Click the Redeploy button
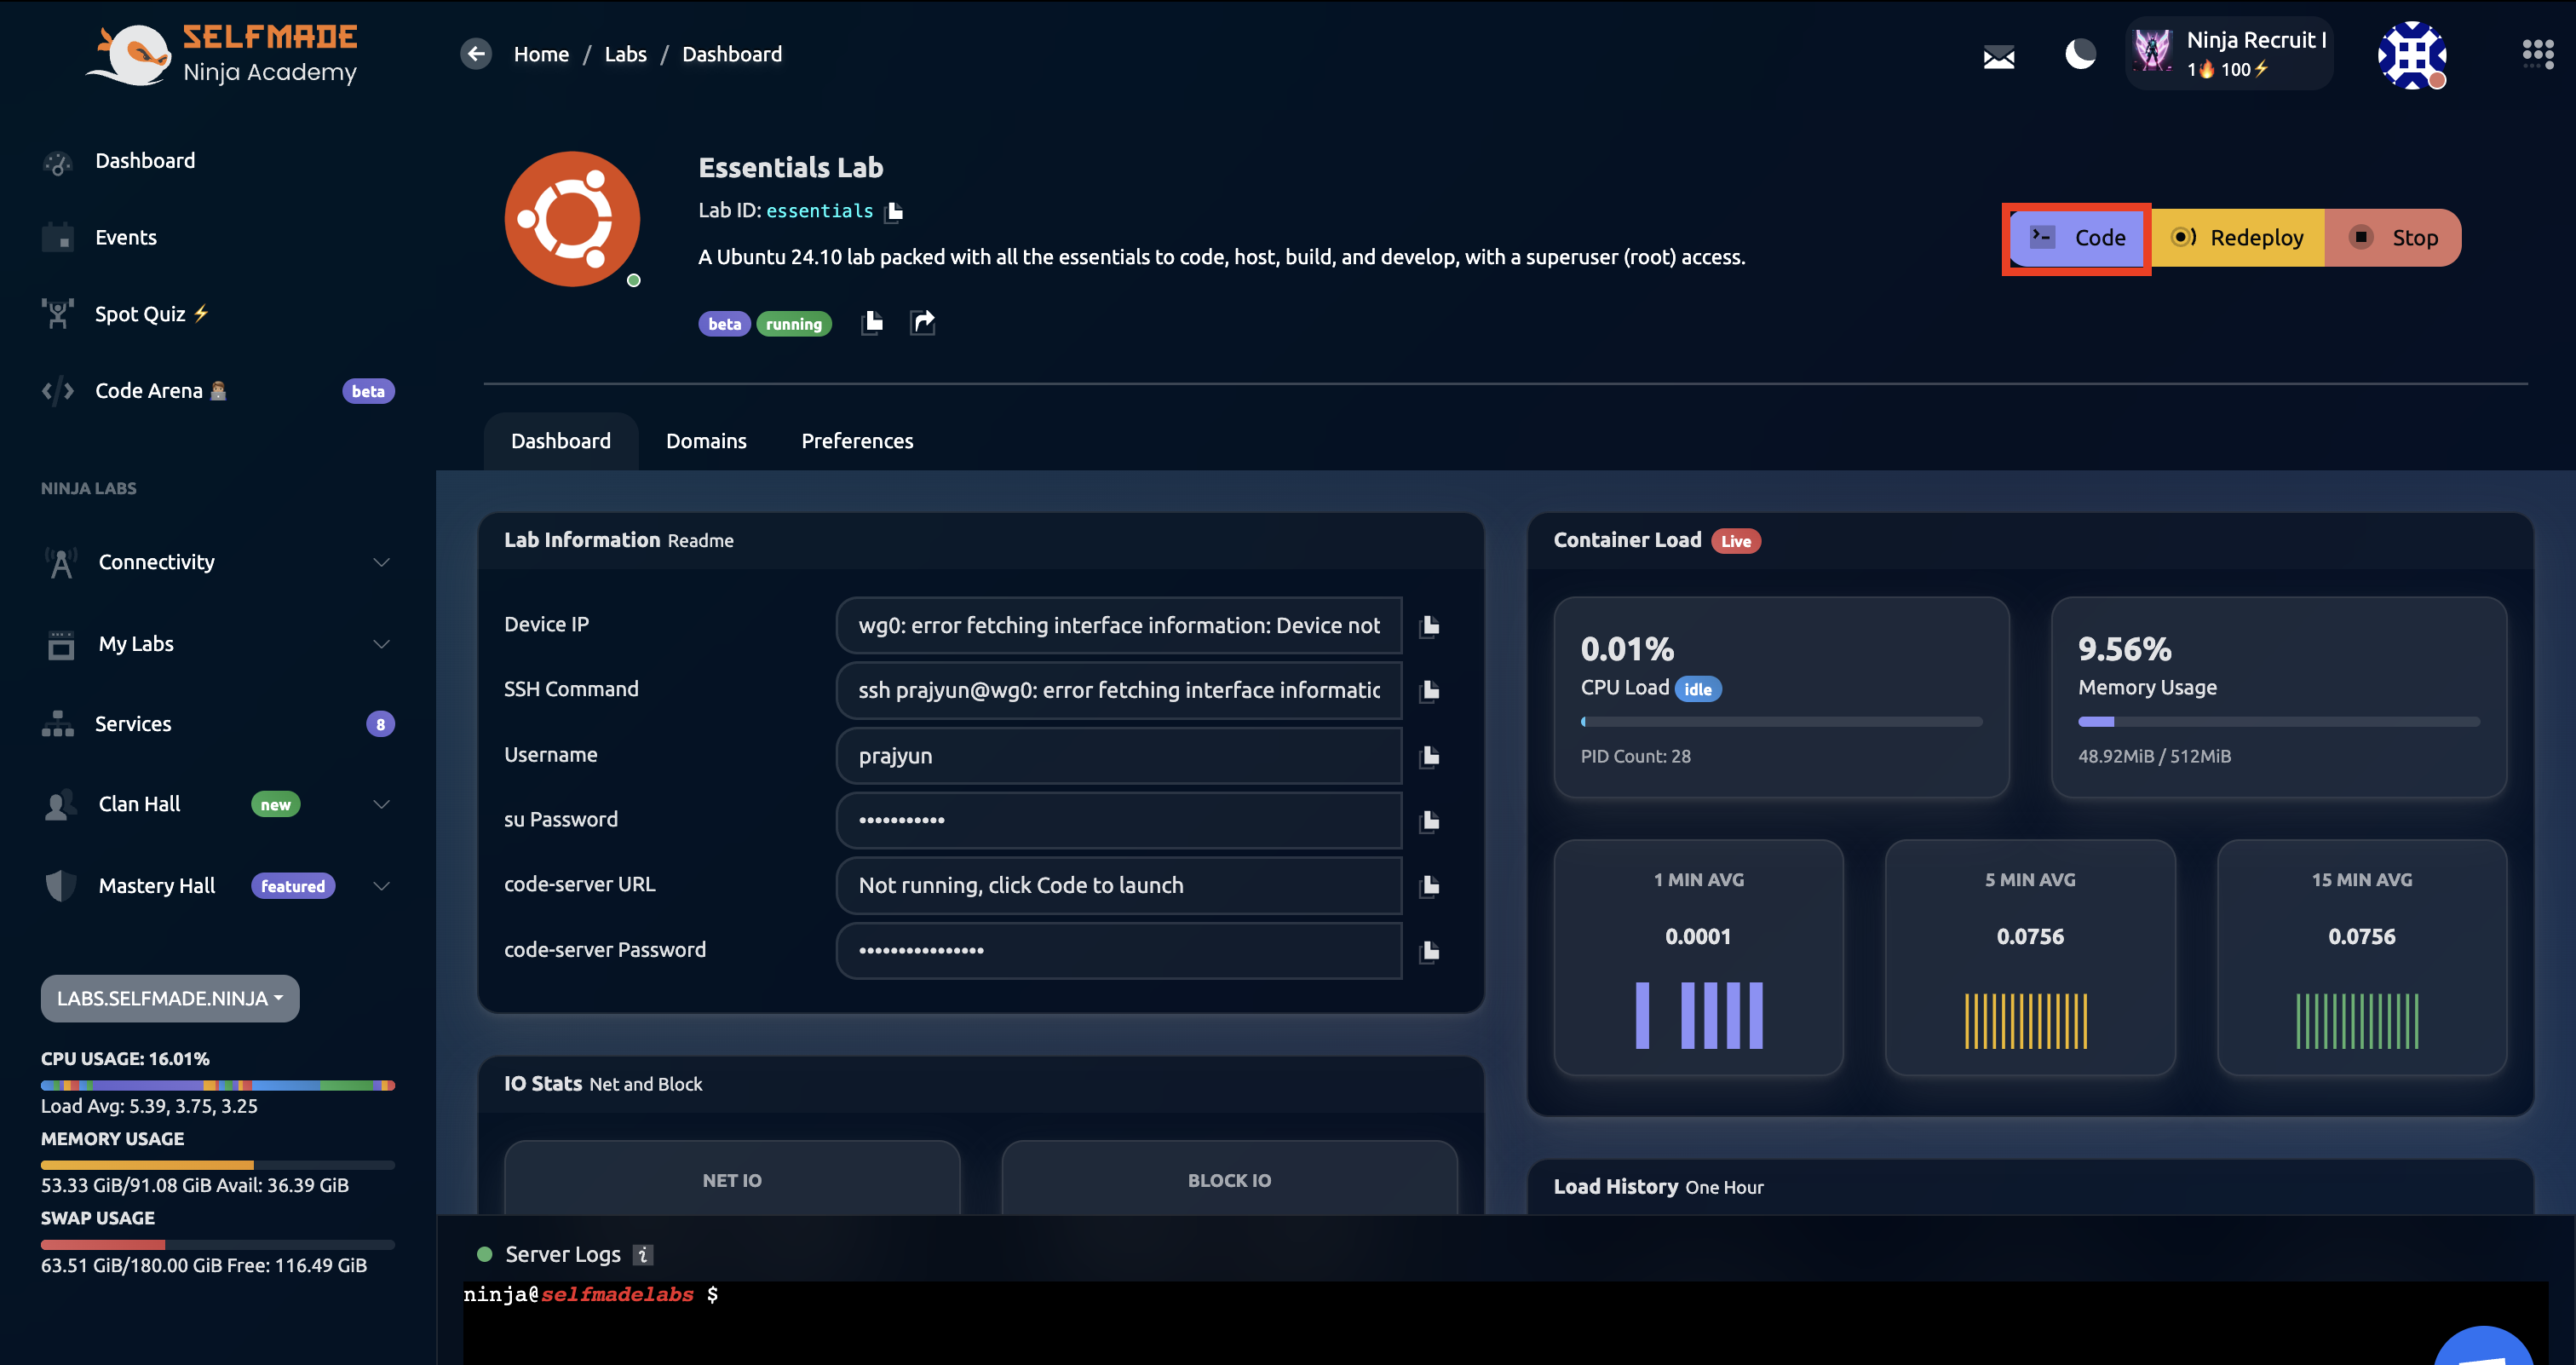 (x=2238, y=238)
